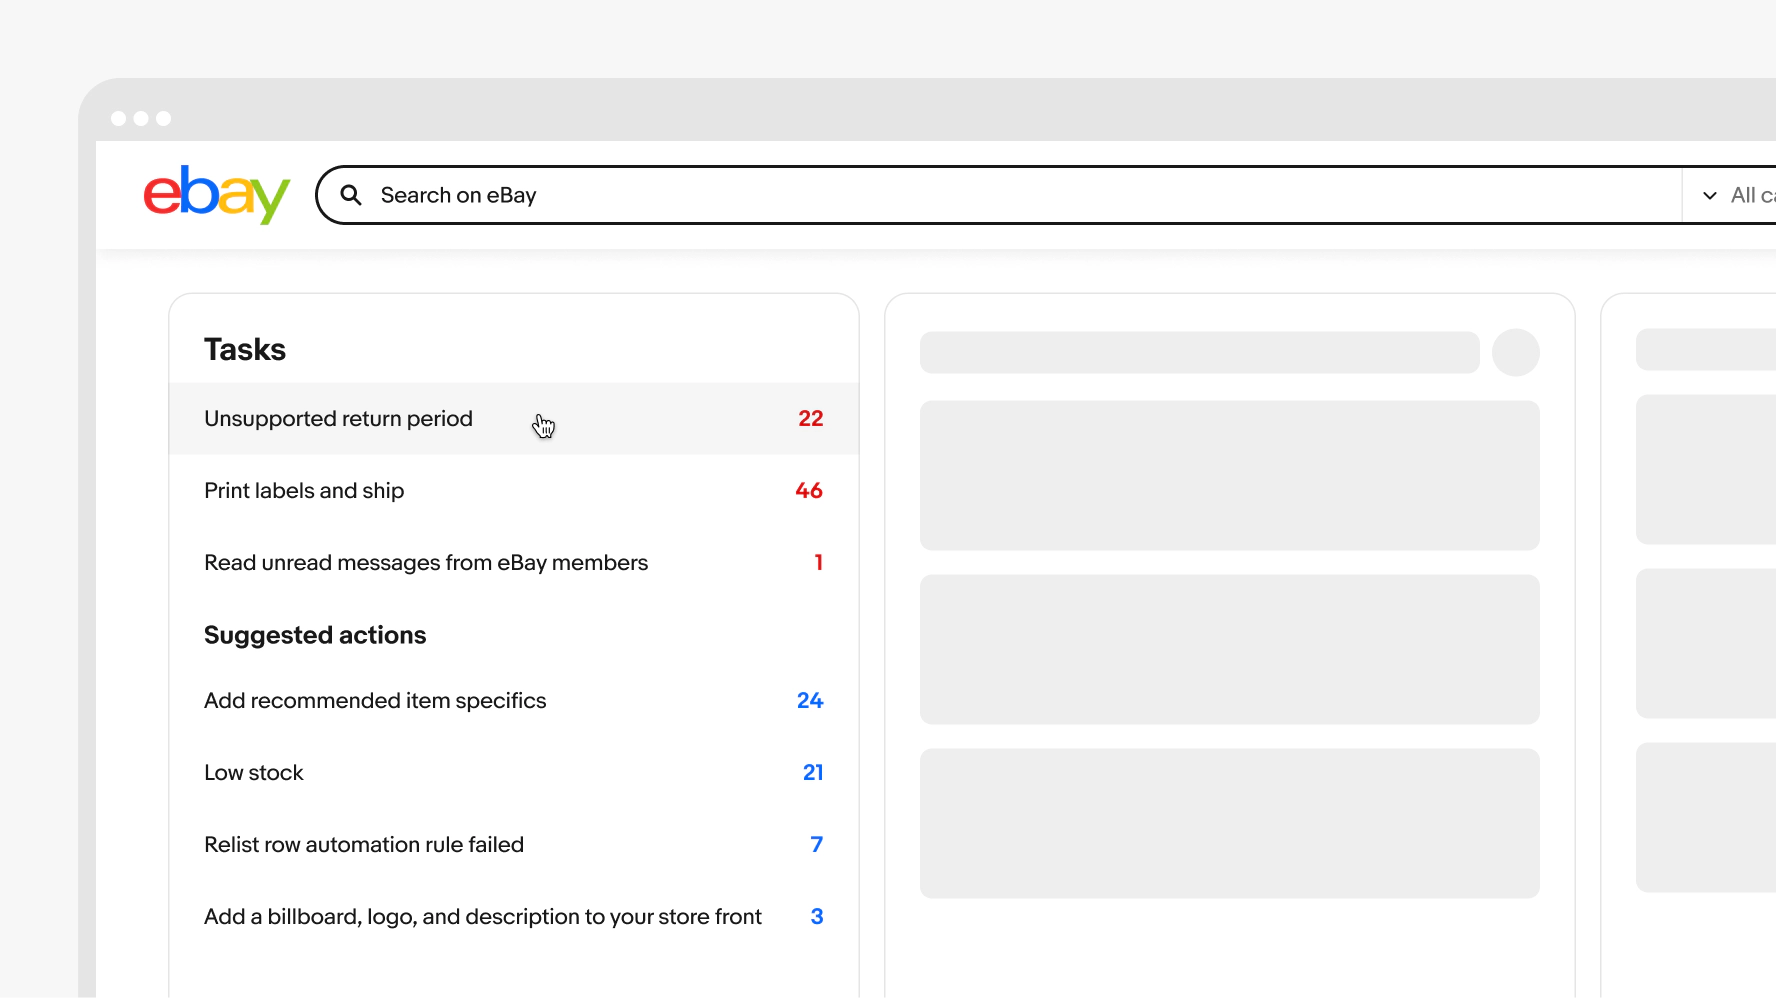Click the search magnifier icon
This screenshot has width=1776, height=998.
(351, 195)
